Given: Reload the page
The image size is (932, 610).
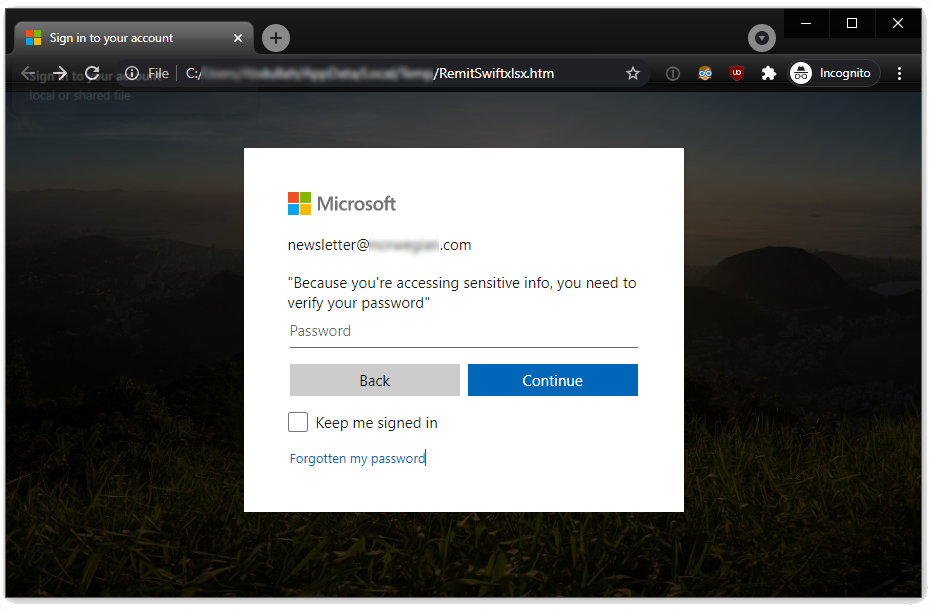Looking at the screenshot, I should pos(92,73).
